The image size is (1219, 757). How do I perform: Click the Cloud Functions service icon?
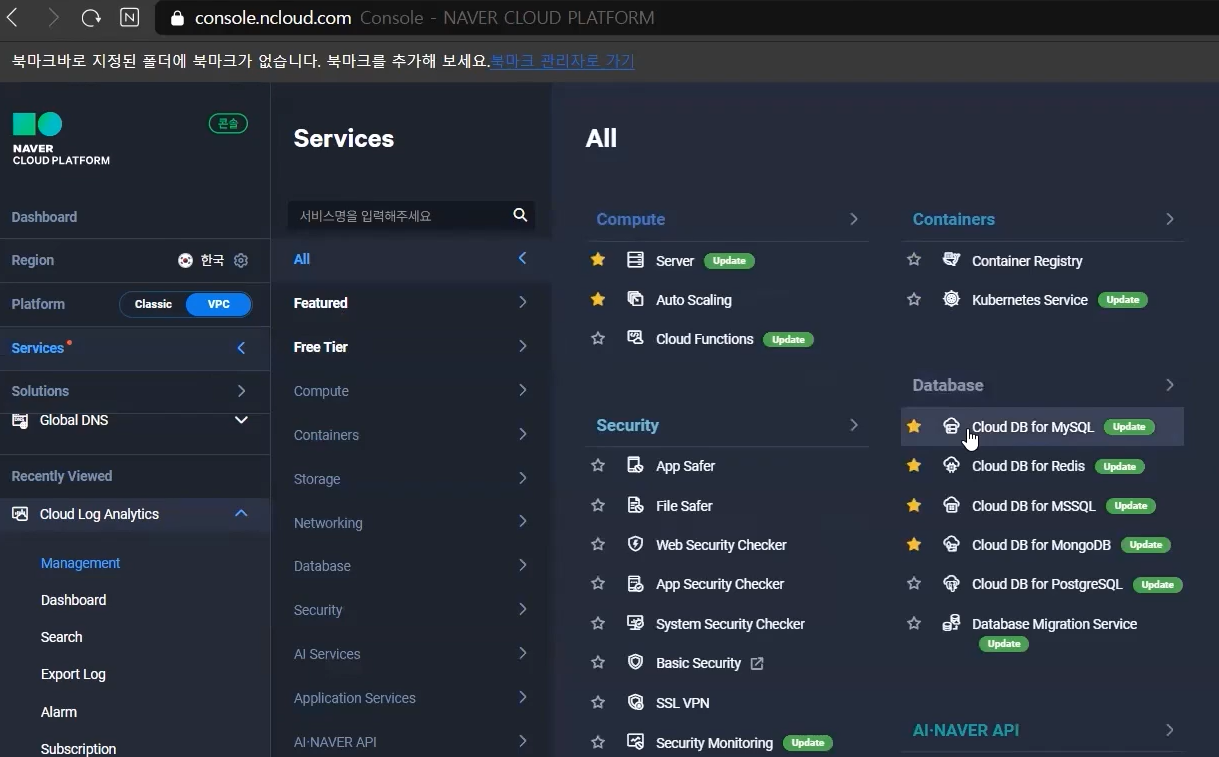(635, 338)
